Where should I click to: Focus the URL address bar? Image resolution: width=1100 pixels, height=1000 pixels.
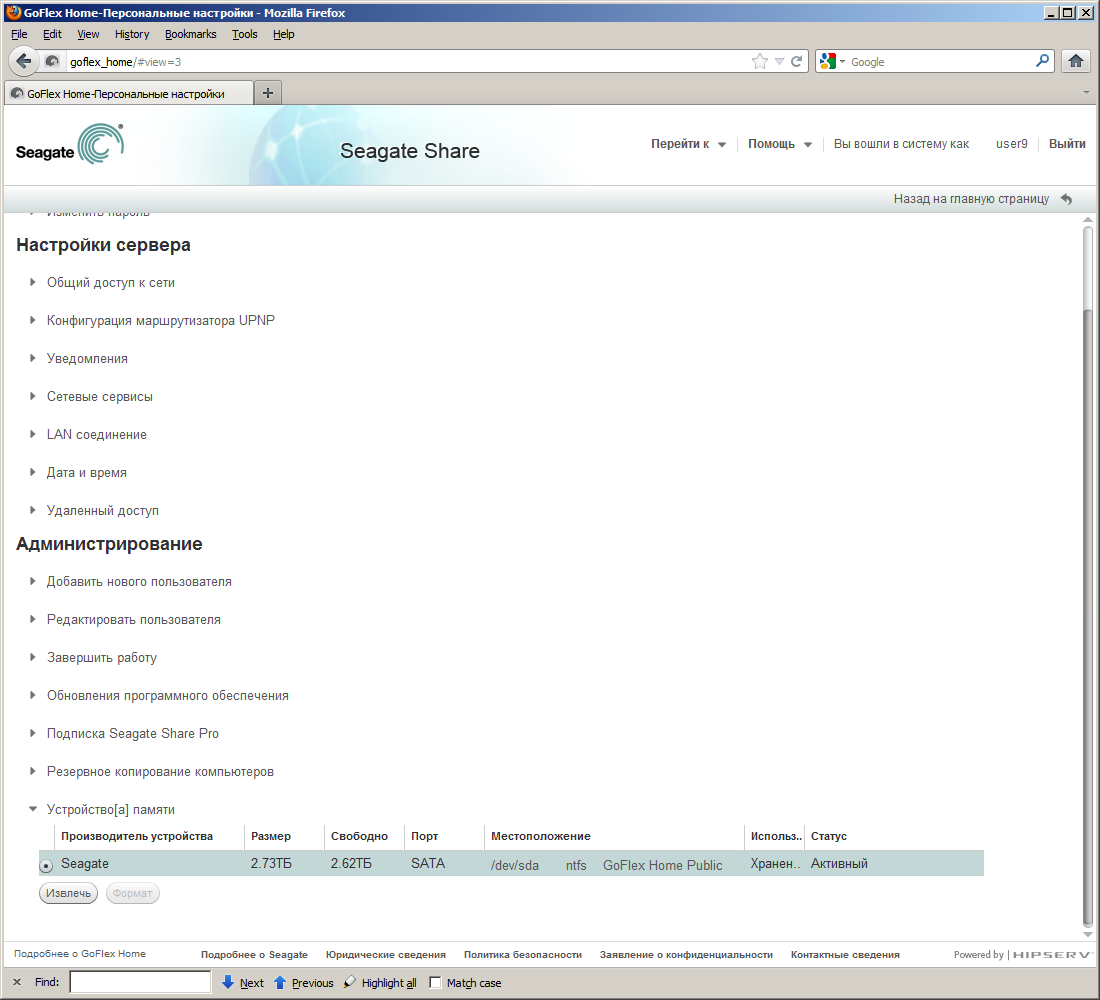(x=407, y=62)
